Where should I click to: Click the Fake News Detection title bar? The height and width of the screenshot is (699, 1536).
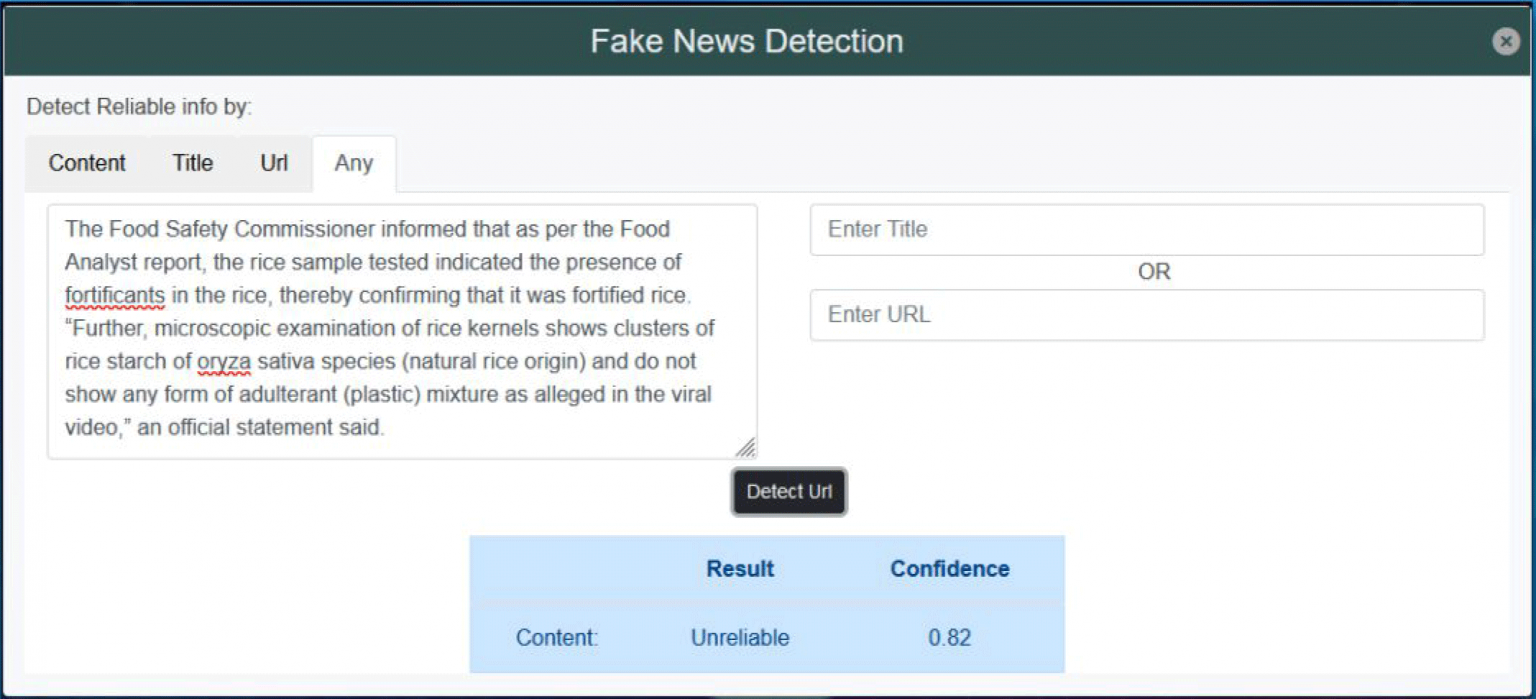pyautogui.click(x=747, y=41)
